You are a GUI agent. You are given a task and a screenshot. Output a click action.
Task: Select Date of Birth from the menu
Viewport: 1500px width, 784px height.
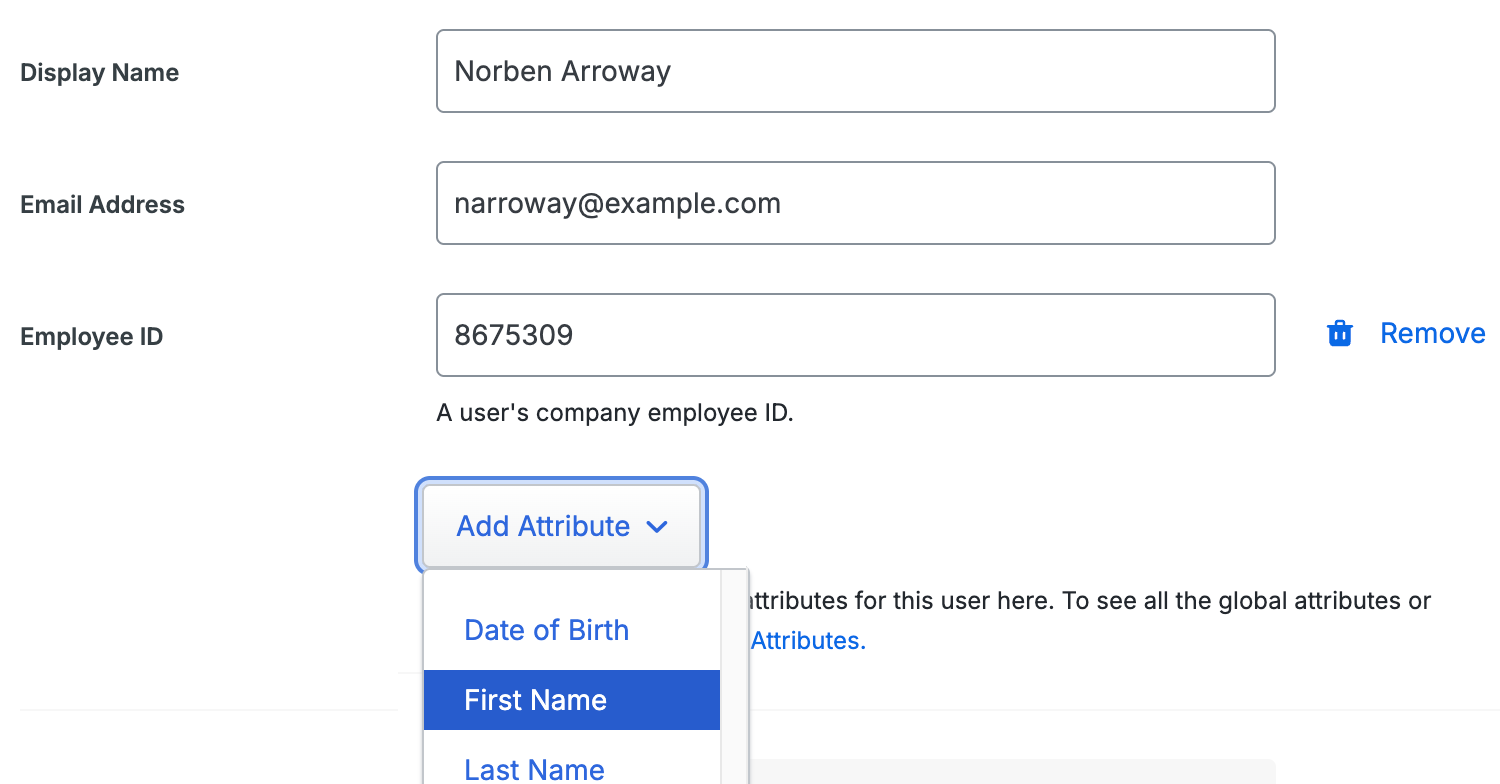[x=546, y=630]
